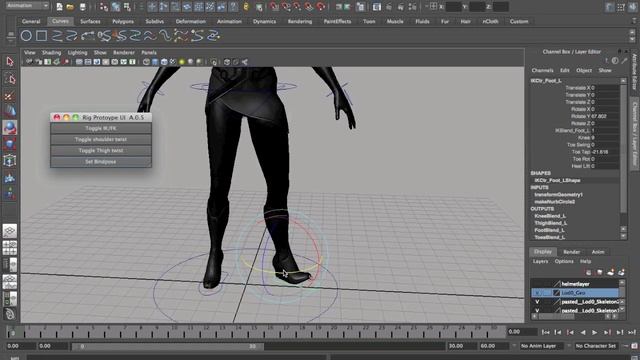Open the viewport Shading menu
Screen dimensions: 640x360
51,53
